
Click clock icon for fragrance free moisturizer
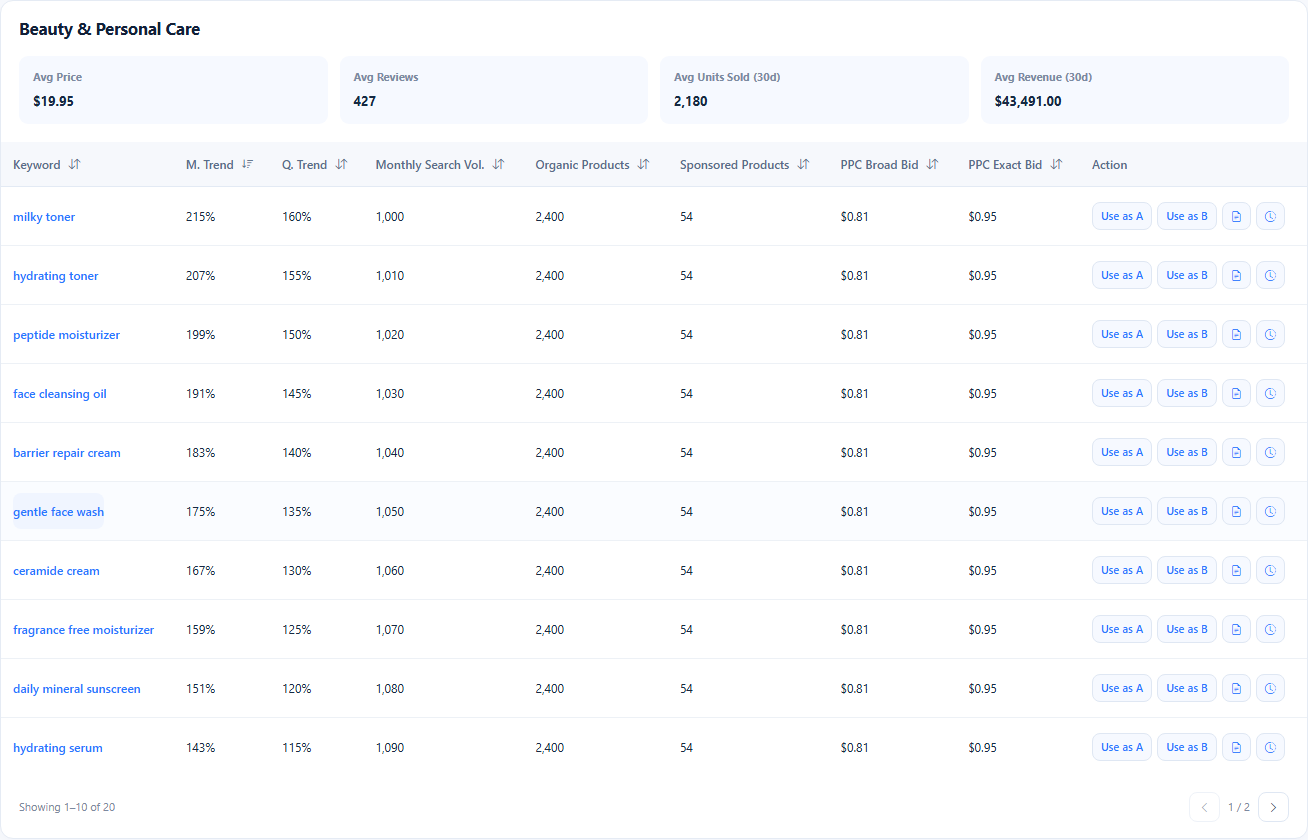(1270, 629)
